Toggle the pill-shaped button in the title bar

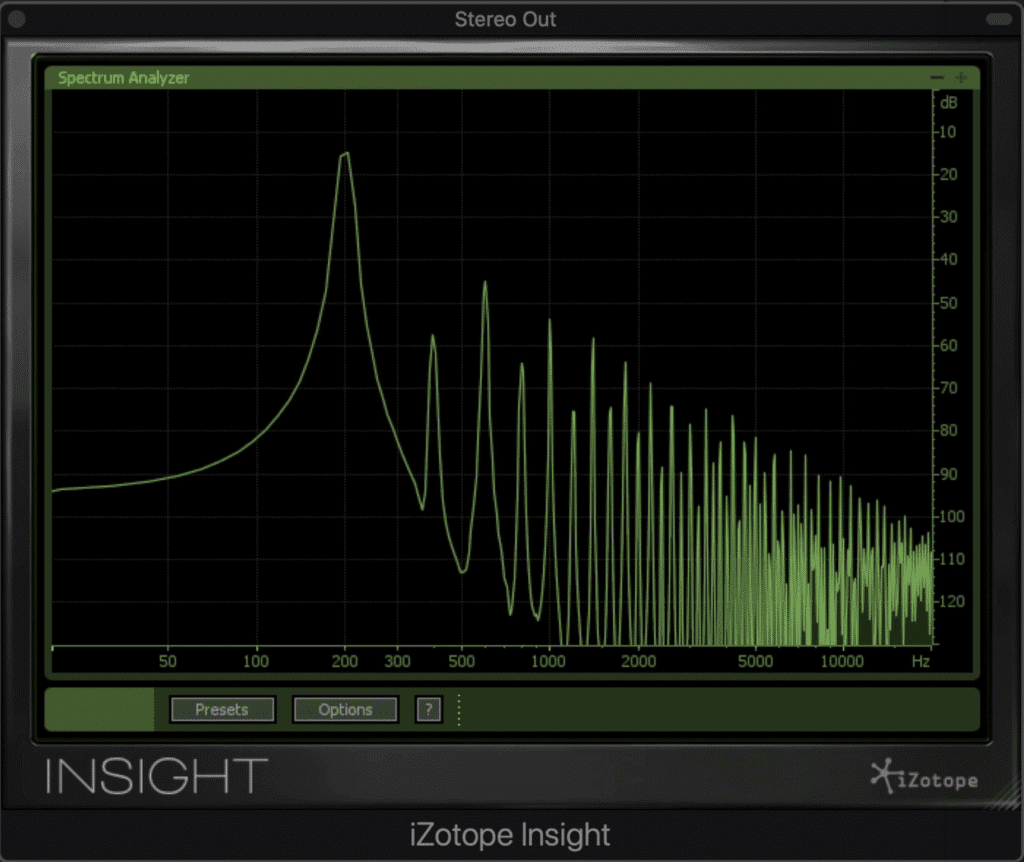999,19
